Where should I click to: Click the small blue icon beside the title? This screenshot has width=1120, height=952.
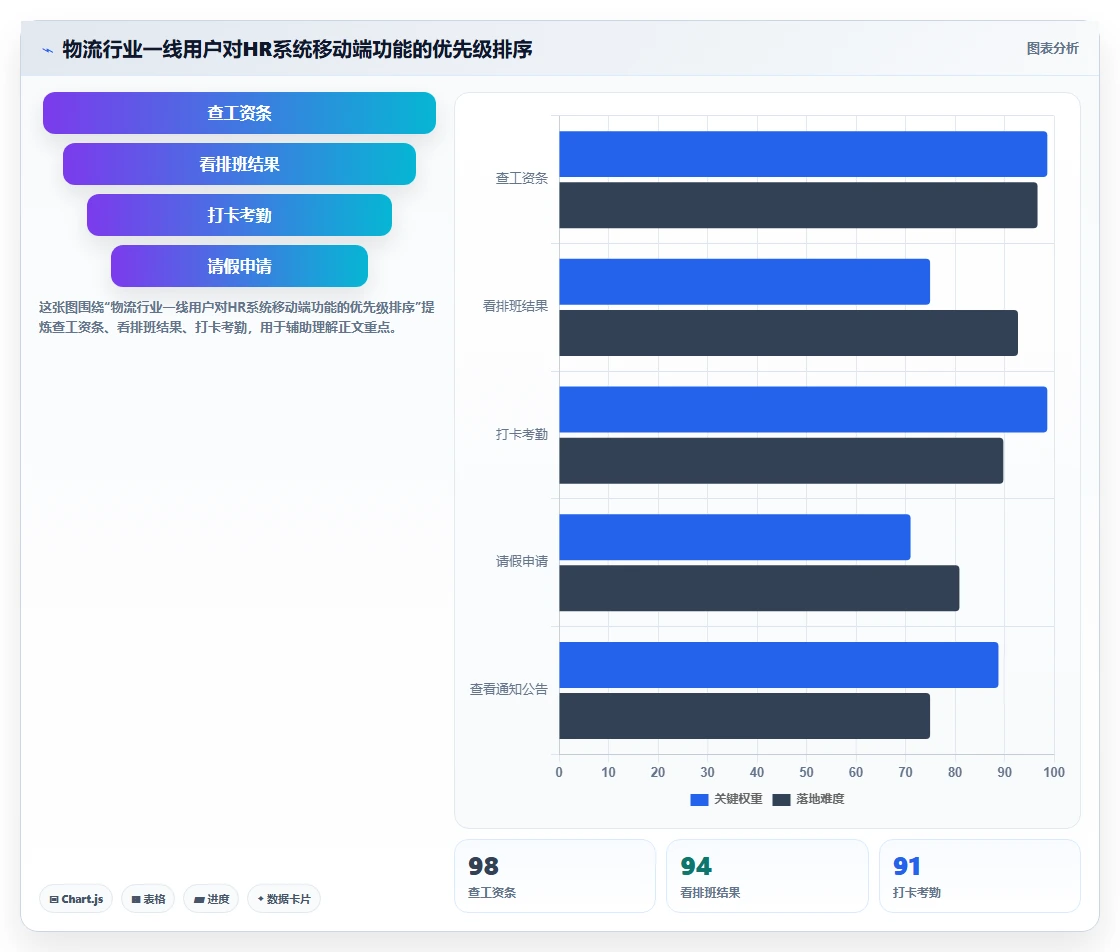point(47,50)
